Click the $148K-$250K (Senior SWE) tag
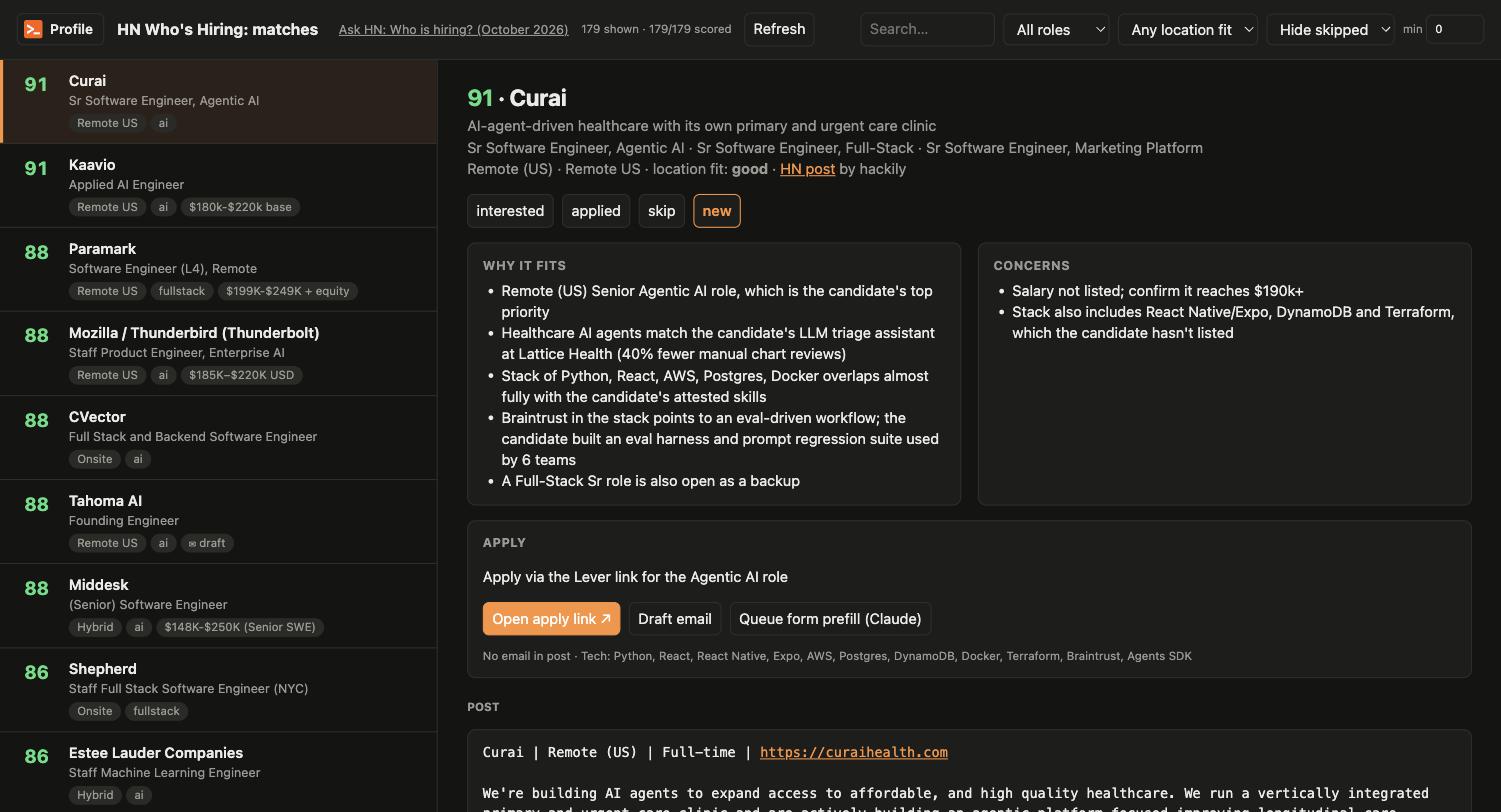 (x=240, y=627)
